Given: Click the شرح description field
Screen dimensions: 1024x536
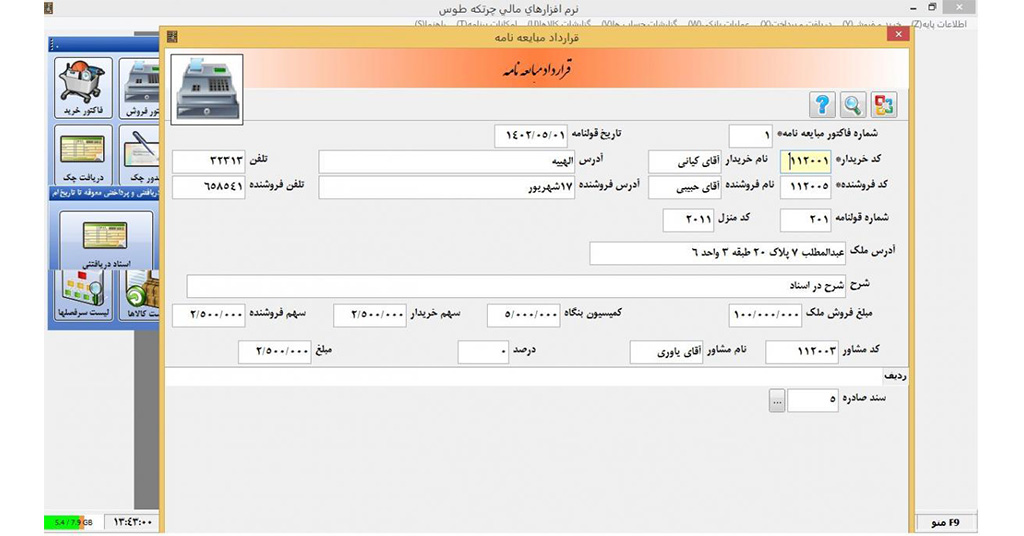Looking at the screenshot, I should click(x=516, y=286).
